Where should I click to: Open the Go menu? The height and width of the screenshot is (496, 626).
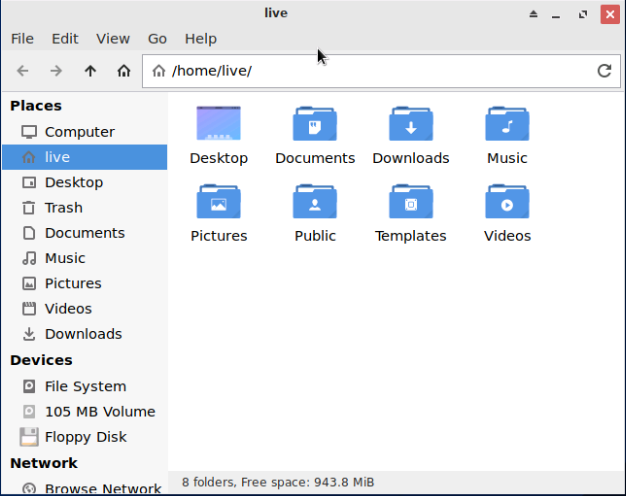pos(157,39)
